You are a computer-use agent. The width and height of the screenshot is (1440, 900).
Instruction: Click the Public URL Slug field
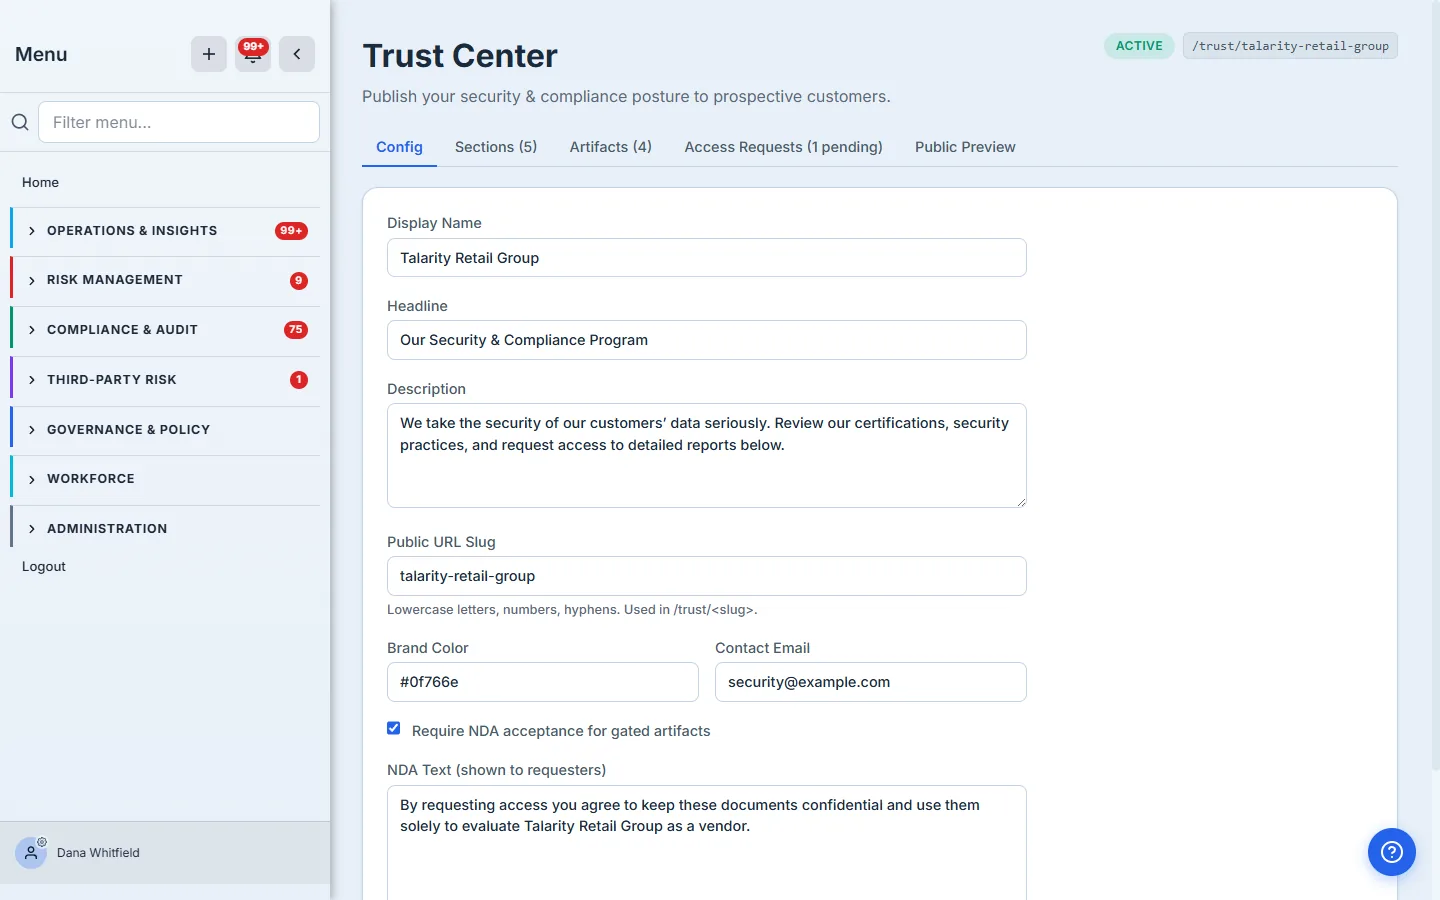tap(707, 576)
